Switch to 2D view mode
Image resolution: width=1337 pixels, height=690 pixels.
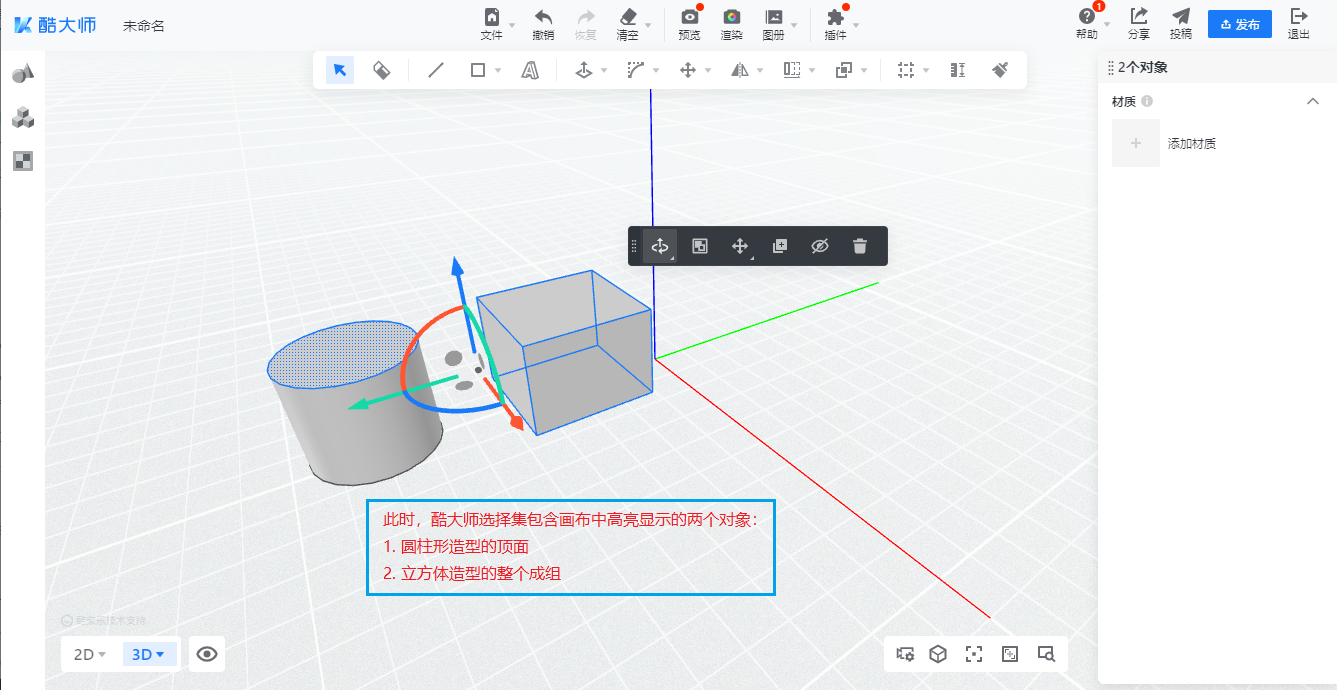point(90,654)
